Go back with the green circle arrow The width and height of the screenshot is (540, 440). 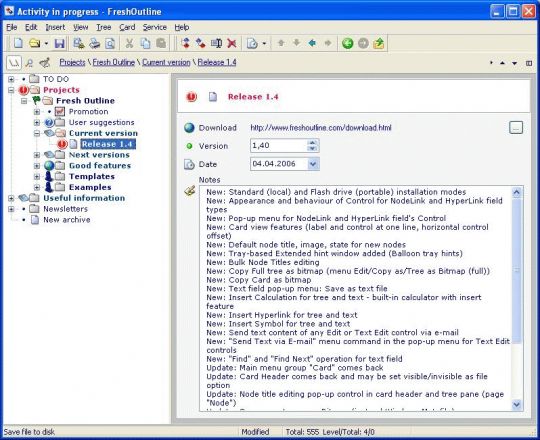[347, 43]
